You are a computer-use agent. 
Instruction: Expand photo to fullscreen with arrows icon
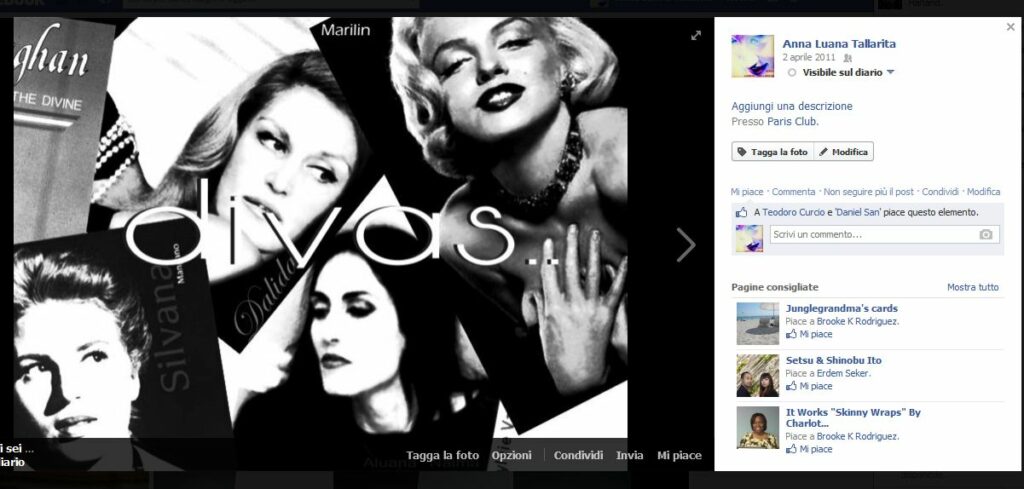pos(696,36)
